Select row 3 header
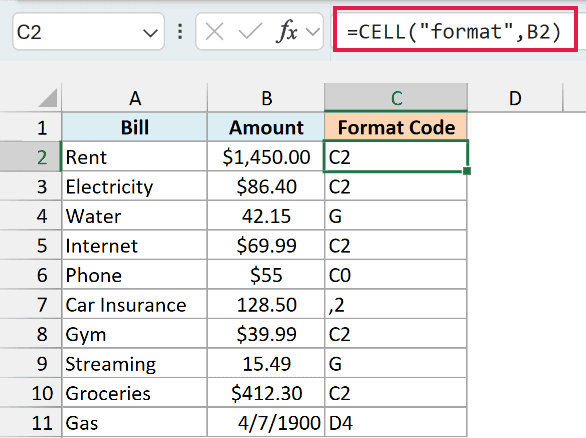This screenshot has width=586, height=438. [x=31, y=186]
